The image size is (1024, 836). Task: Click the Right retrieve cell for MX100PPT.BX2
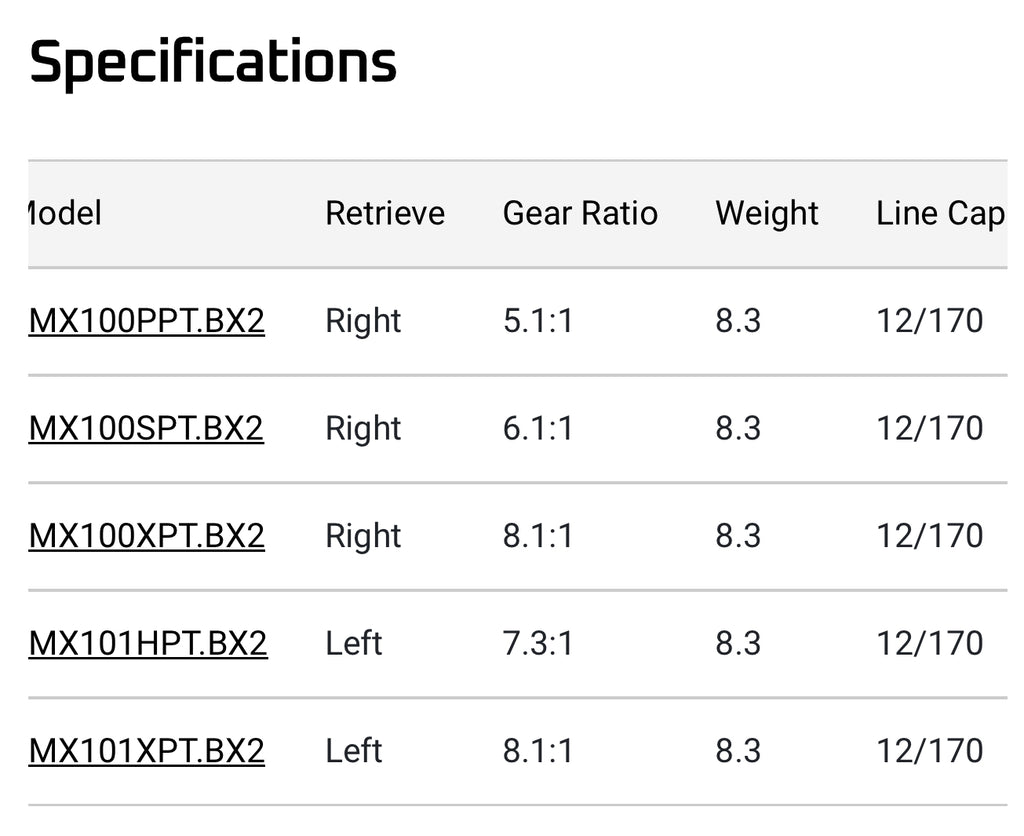point(363,321)
